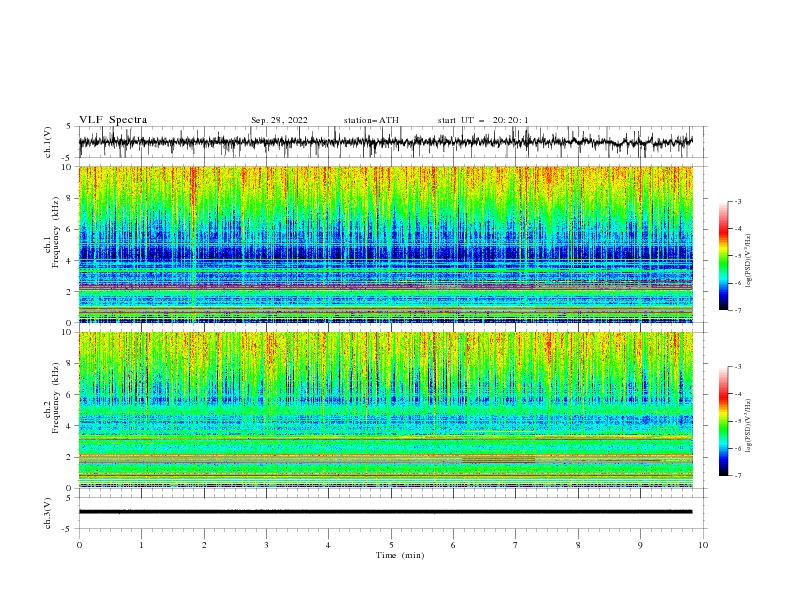Viewport: 792px width, 612px height.
Task: Click the '-3' label on upper colorbar
Action: 737,201
